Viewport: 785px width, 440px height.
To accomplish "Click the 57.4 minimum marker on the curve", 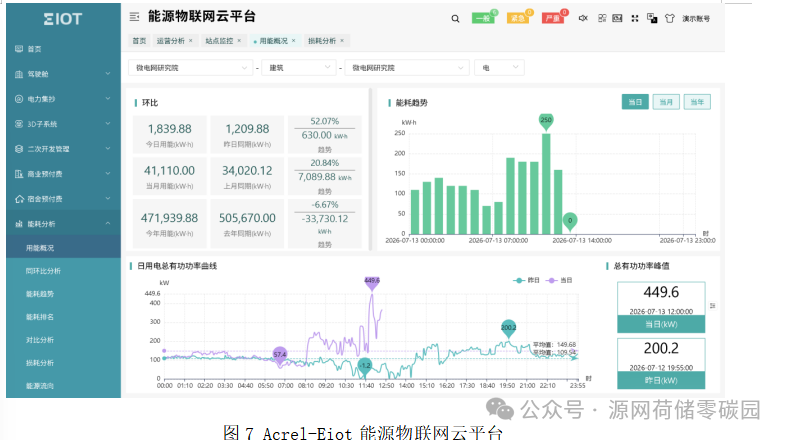I will [280, 355].
